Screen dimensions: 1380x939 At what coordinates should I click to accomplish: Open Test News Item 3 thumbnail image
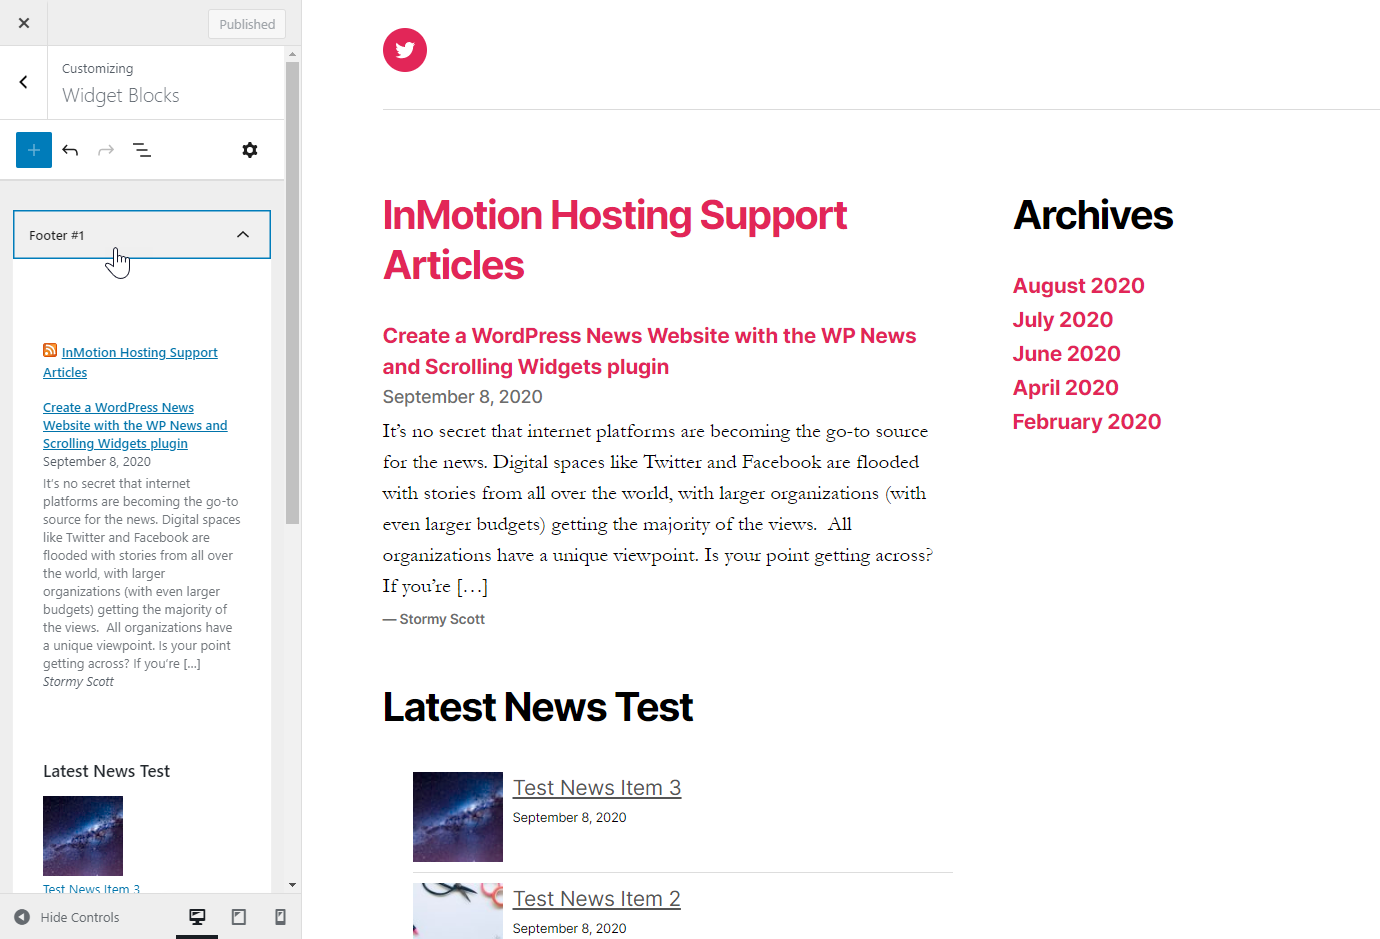[457, 816]
